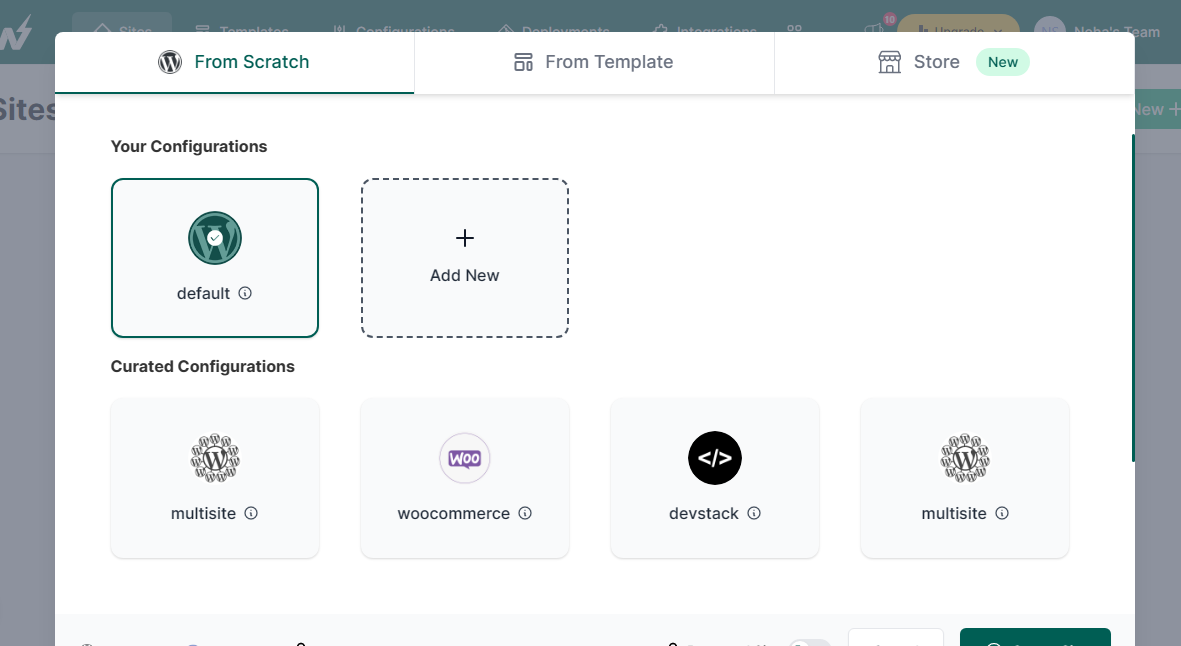Switch to the From Scratch tab
Image resolution: width=1181 pixels, height=646 pixels.
coord(234,62)
